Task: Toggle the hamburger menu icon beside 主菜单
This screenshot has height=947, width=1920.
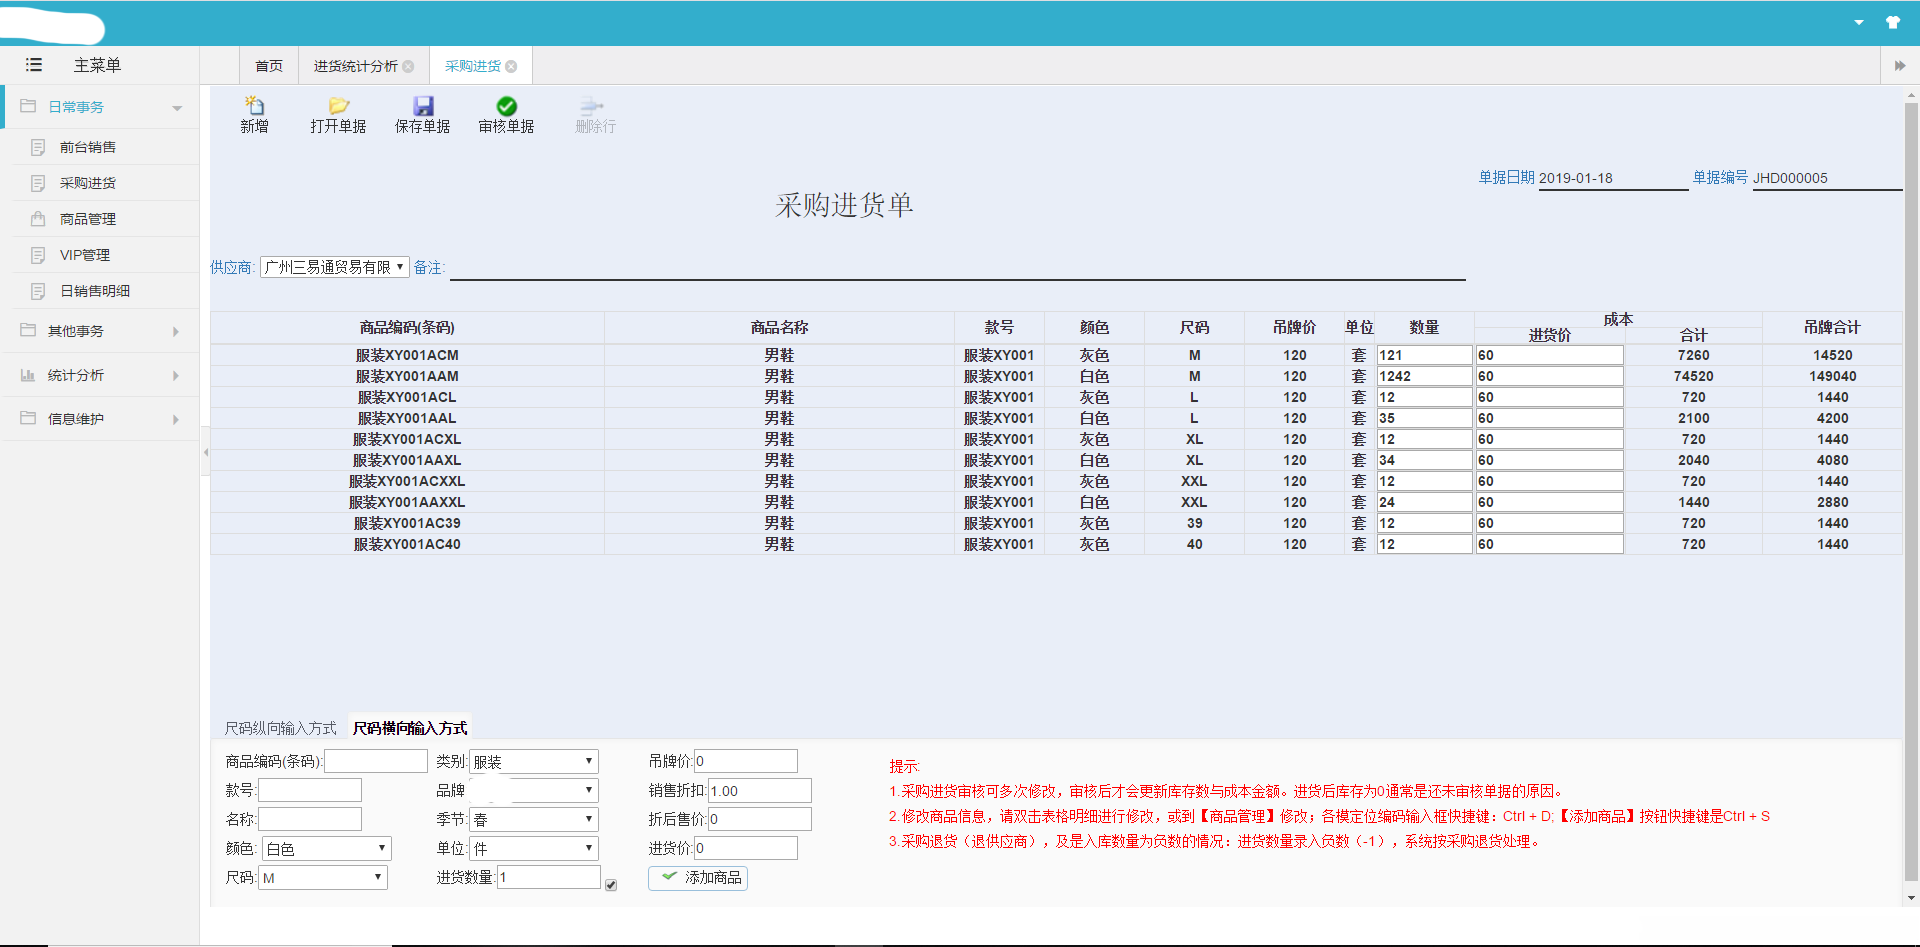Action: 34,65
